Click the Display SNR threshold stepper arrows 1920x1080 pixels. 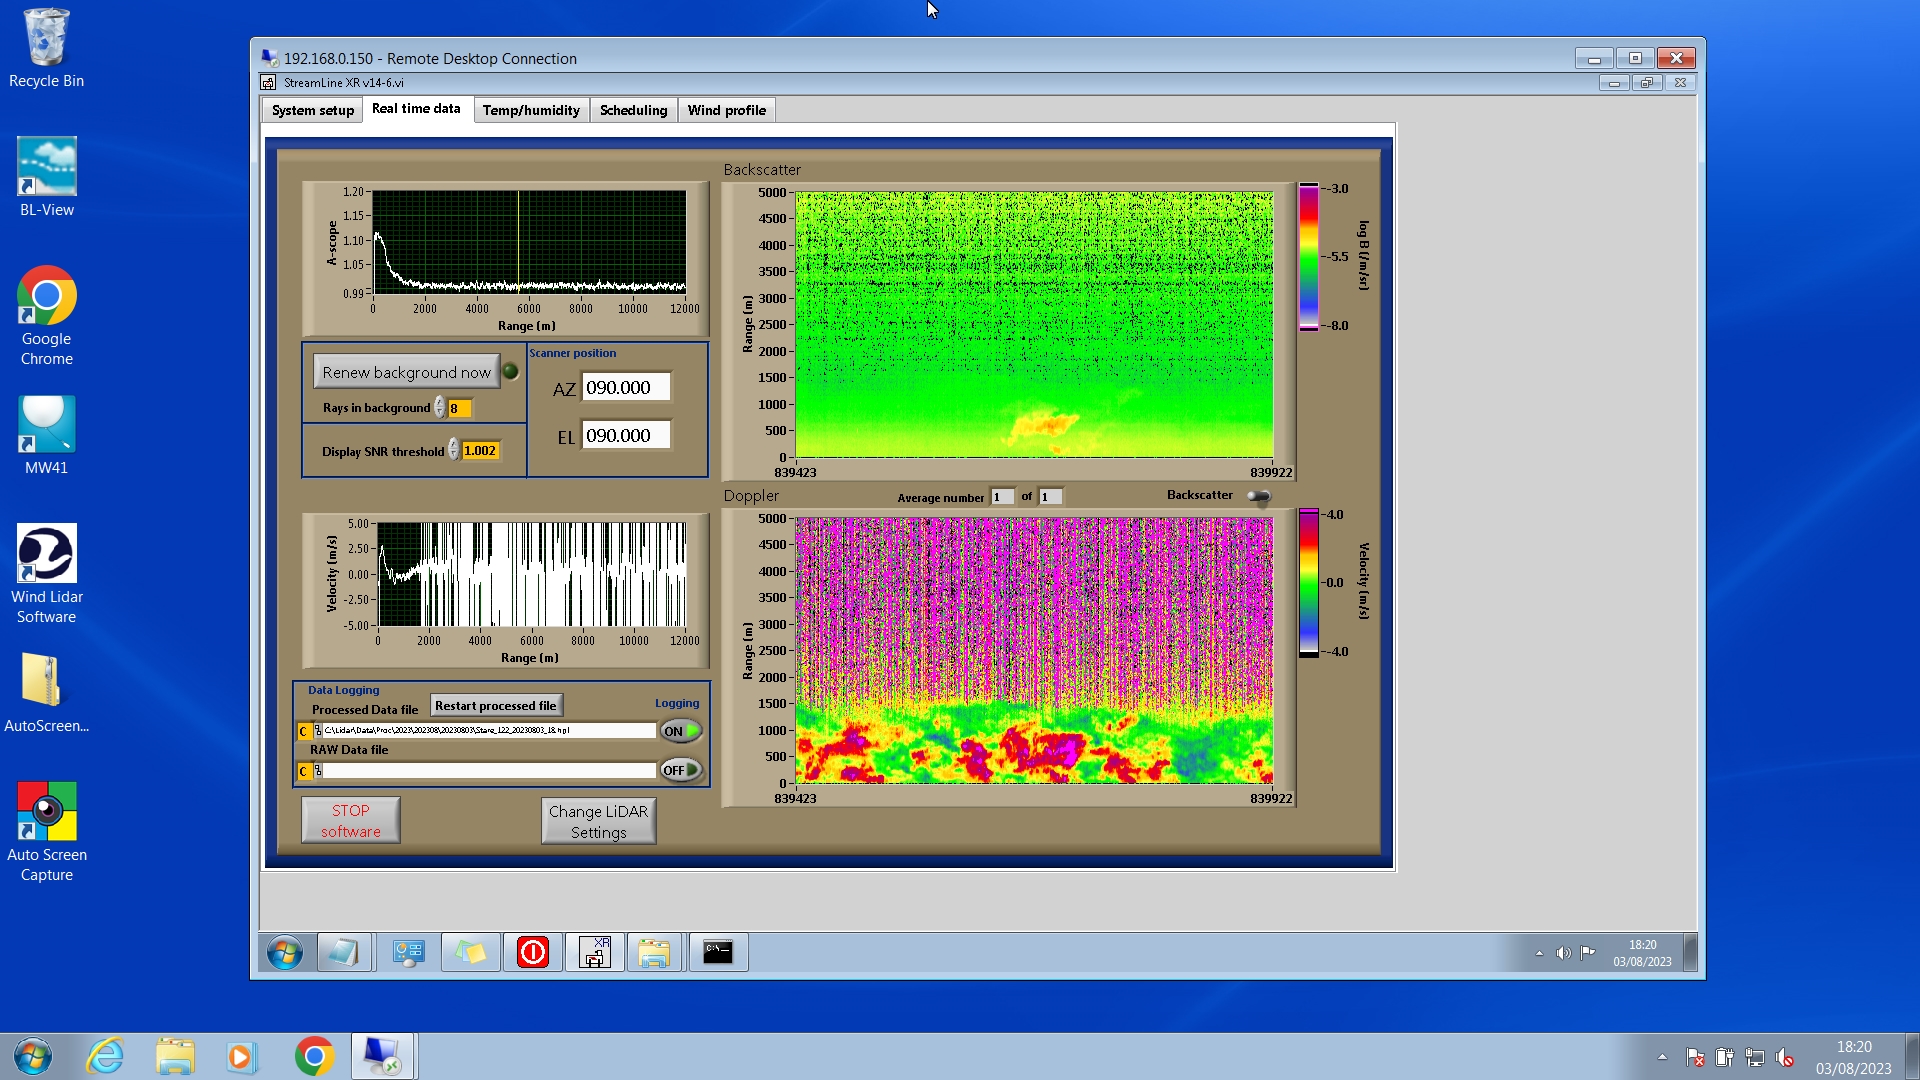click(453, 450)
